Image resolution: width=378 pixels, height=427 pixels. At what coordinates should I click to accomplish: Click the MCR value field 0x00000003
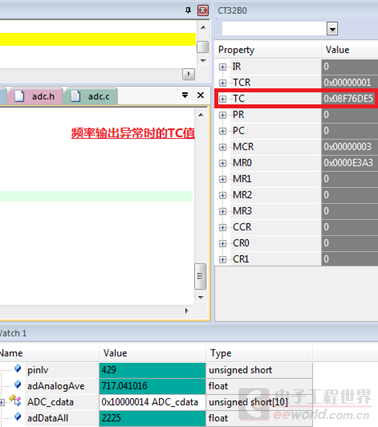pos(349,147)
